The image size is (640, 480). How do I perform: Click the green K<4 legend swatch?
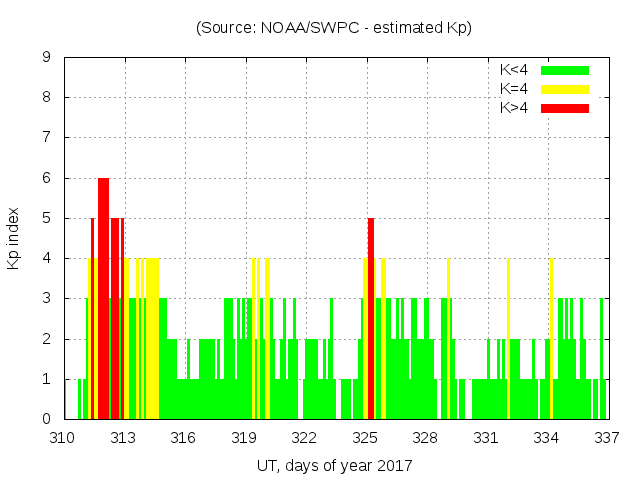pos(565,70)
